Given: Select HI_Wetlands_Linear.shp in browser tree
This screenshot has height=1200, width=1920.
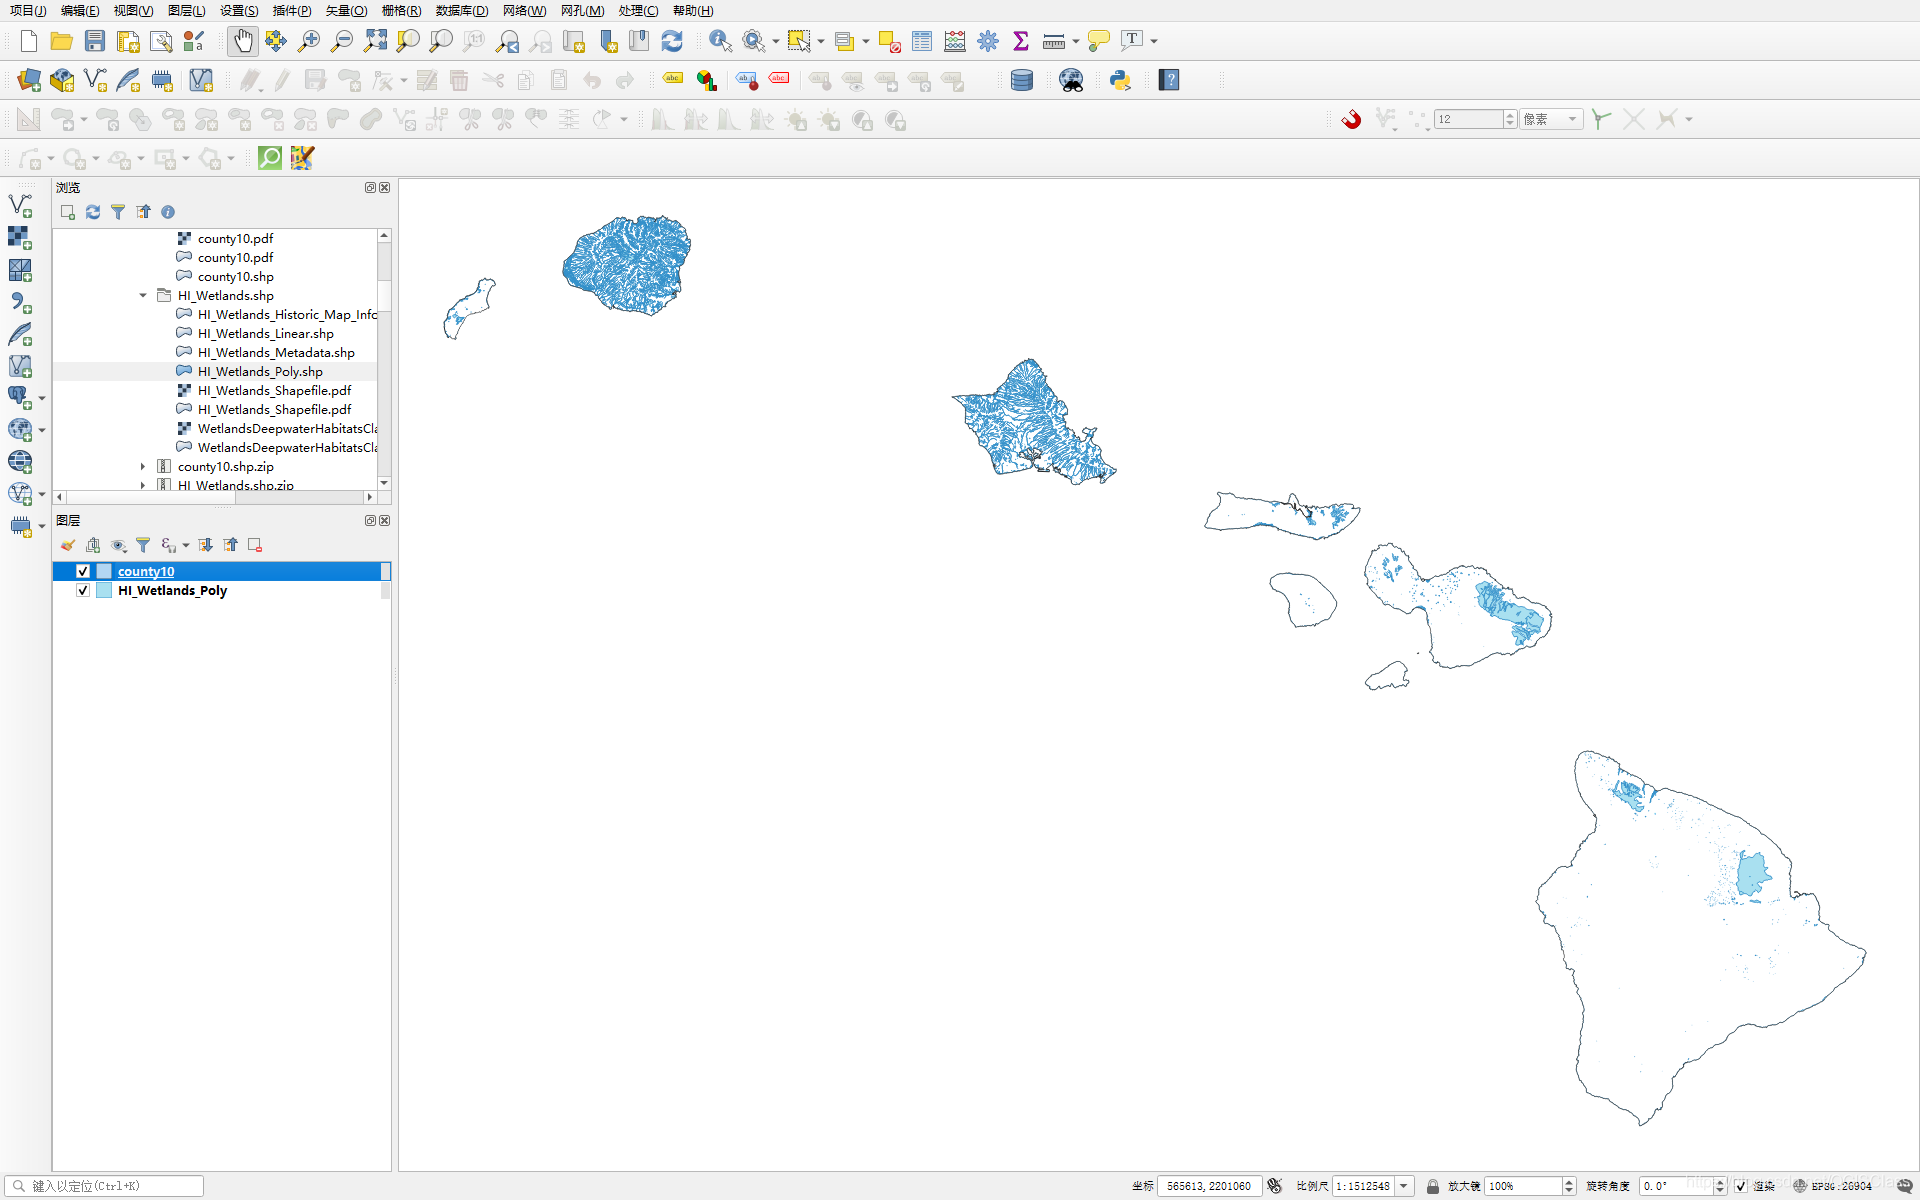Looking at the screenshot, I should click(265, 333).
